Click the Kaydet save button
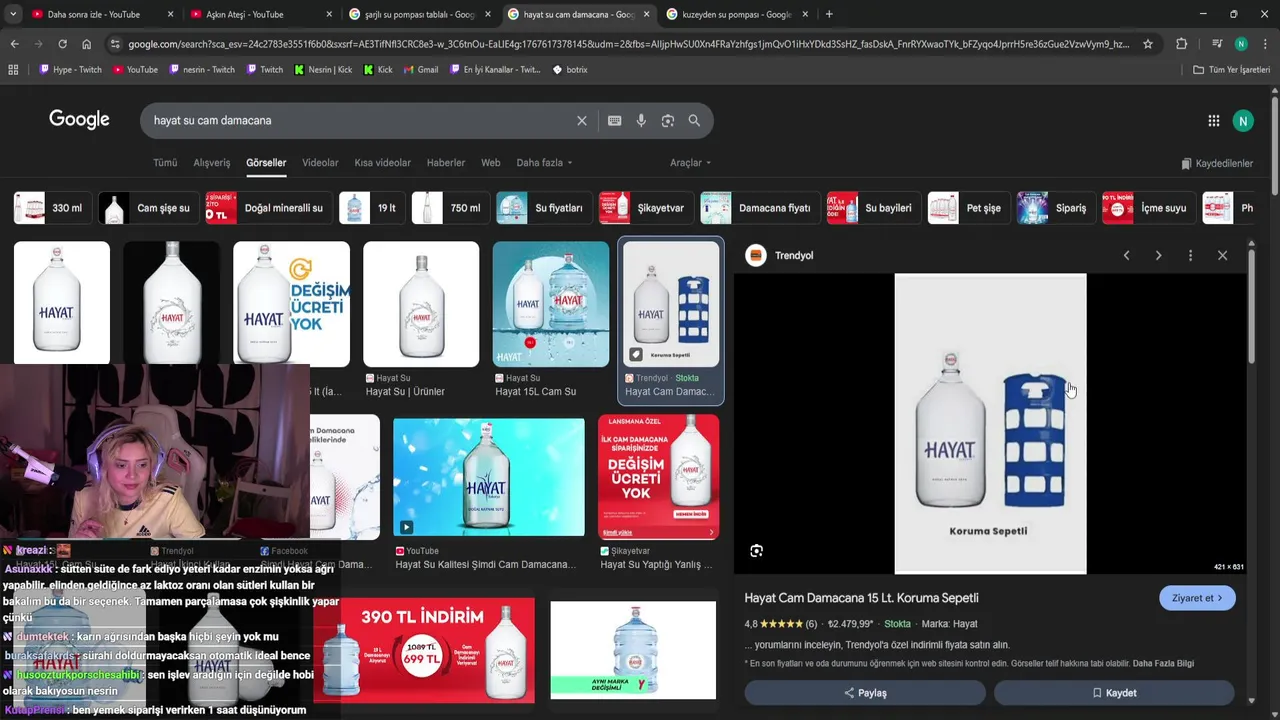The height and width of the screenshot is (720, 1280). point(1114,693)
